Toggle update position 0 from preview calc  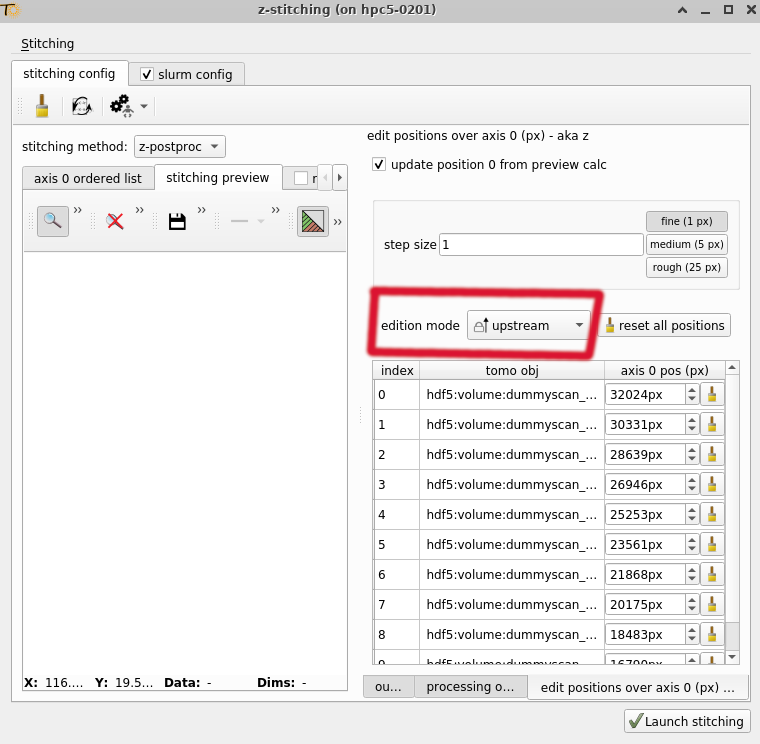click(379, 164)
